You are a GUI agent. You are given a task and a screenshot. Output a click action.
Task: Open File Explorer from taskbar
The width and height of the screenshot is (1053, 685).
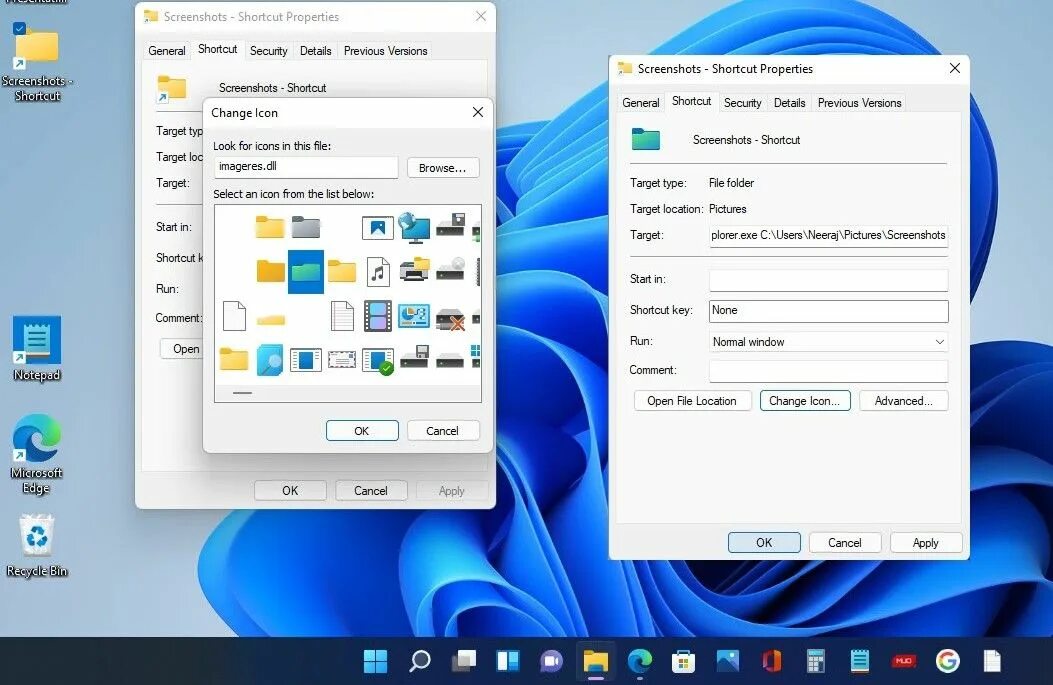pos(595,661)
